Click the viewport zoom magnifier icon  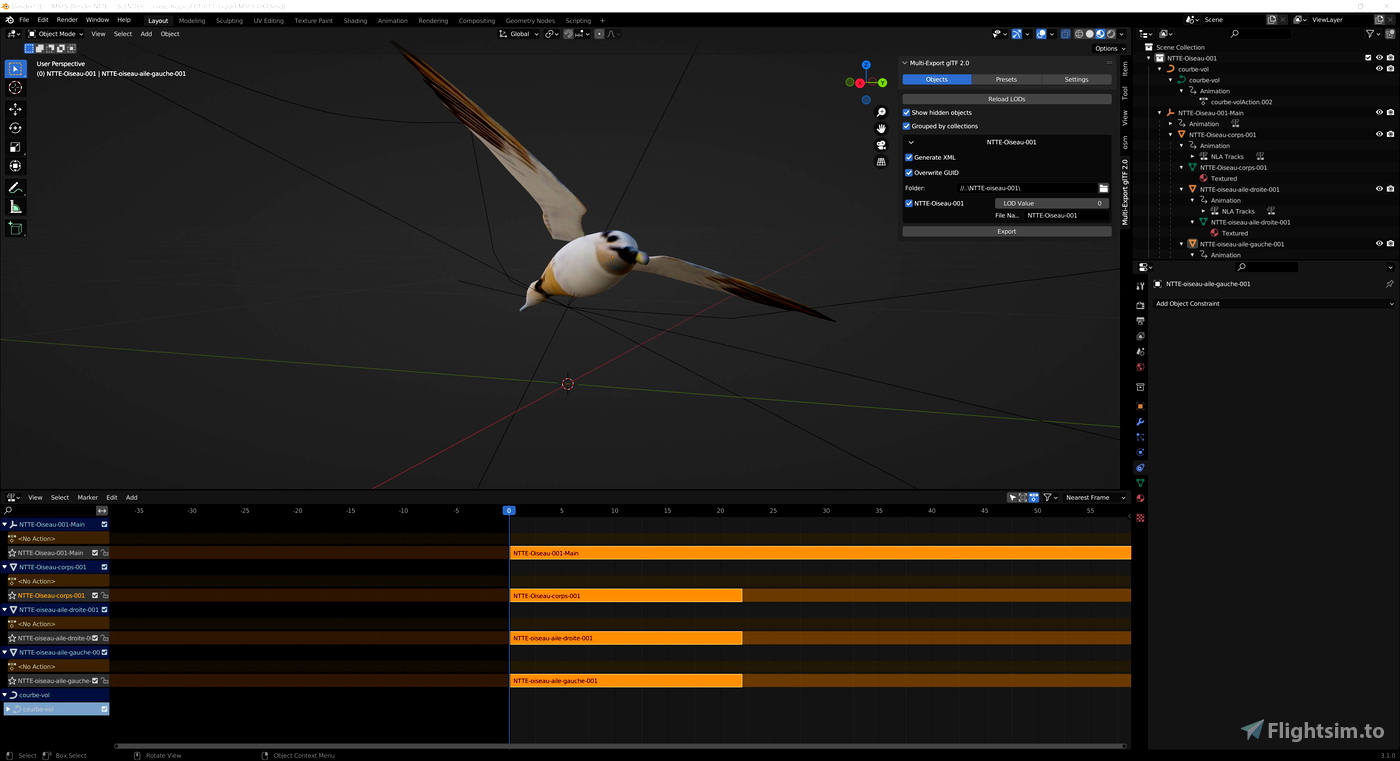click(x=881, y=113)
